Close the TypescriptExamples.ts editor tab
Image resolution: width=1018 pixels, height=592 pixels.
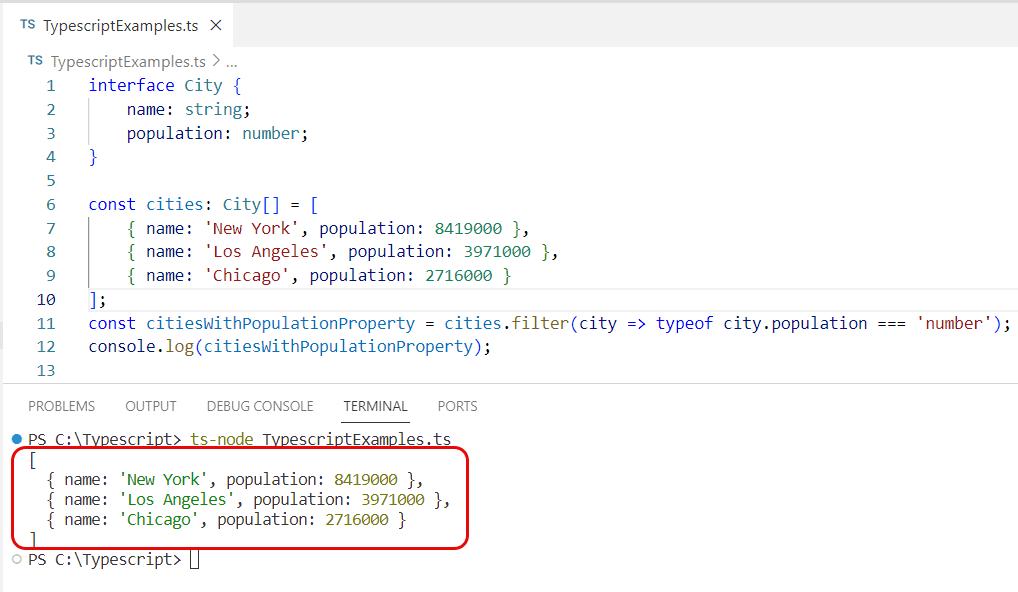tap(216, 25)
